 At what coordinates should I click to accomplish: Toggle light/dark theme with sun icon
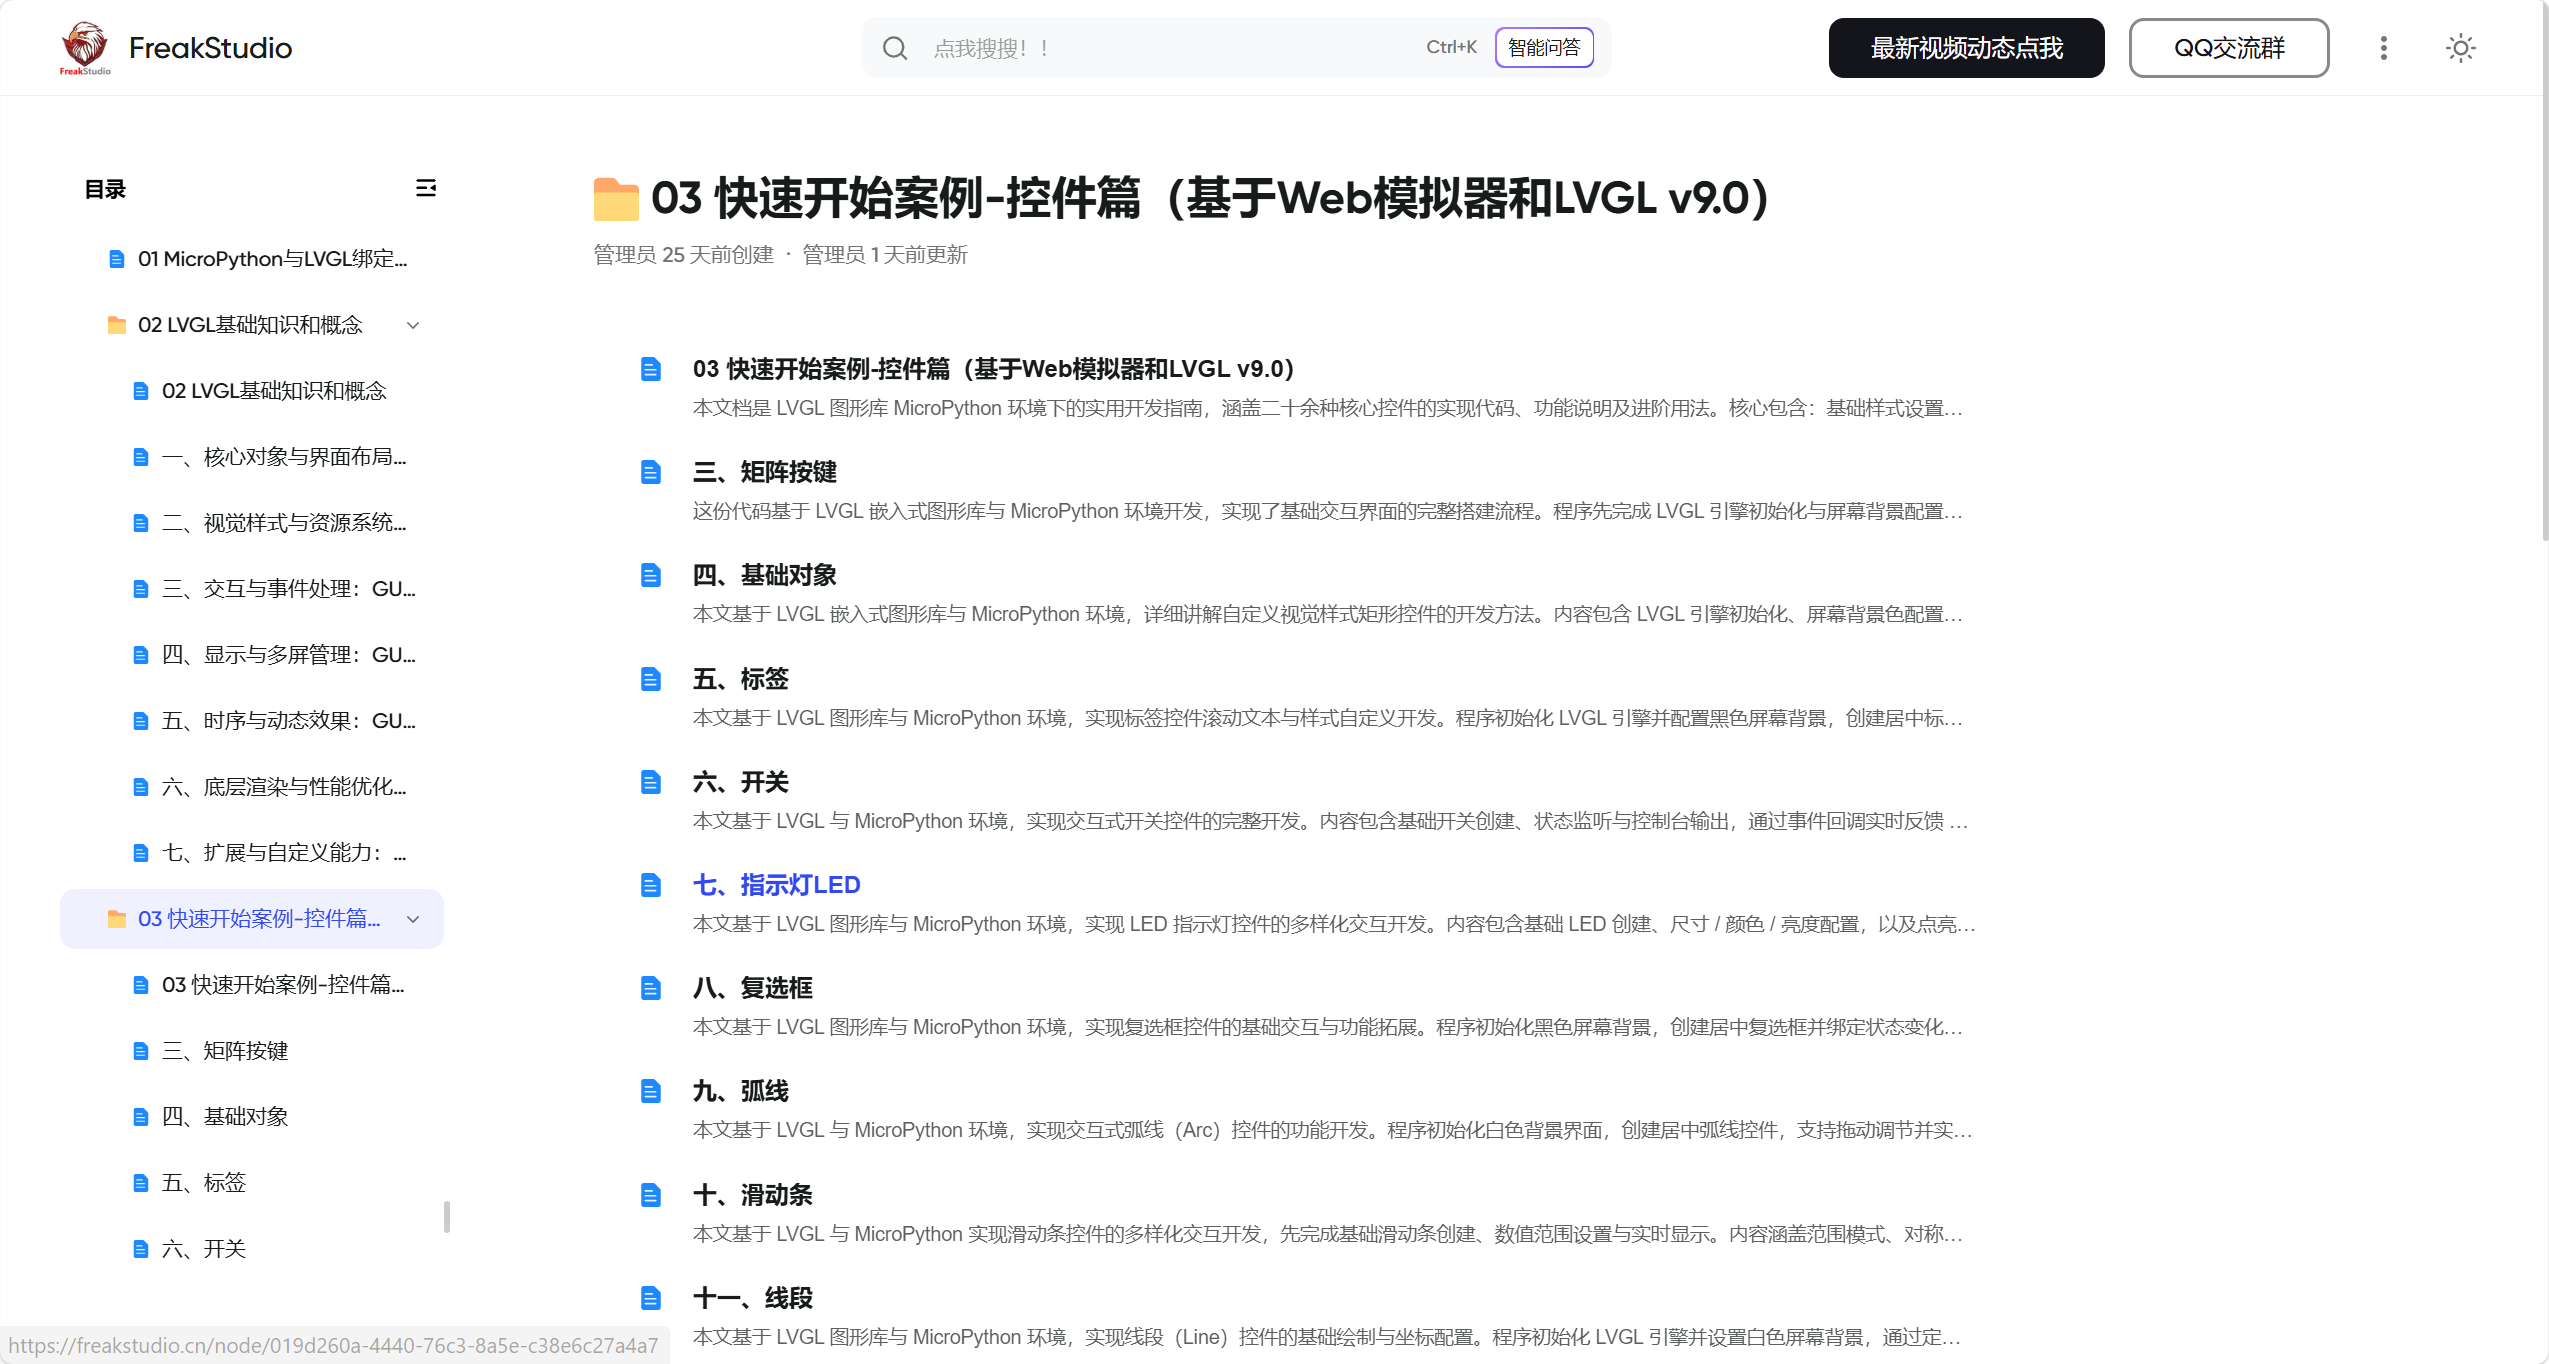pos(2460,48)
